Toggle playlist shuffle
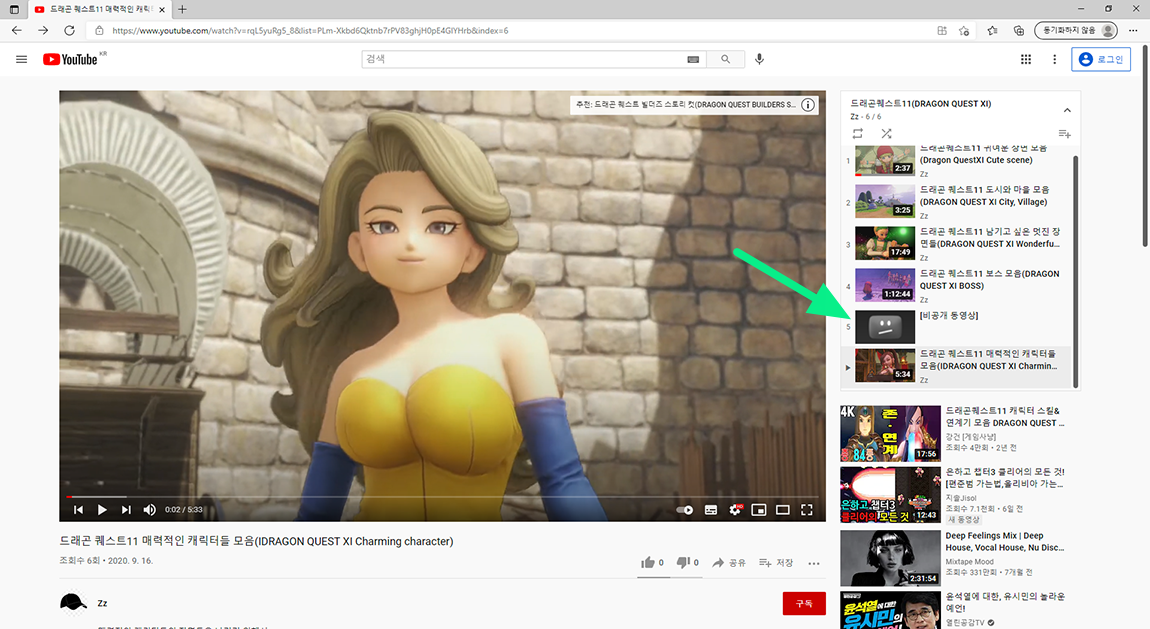The height and width of the screenshot is (629, 1150). click(x=886, y=133)
